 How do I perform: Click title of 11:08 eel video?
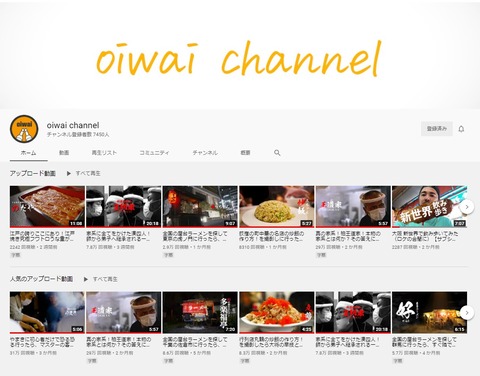43,236
